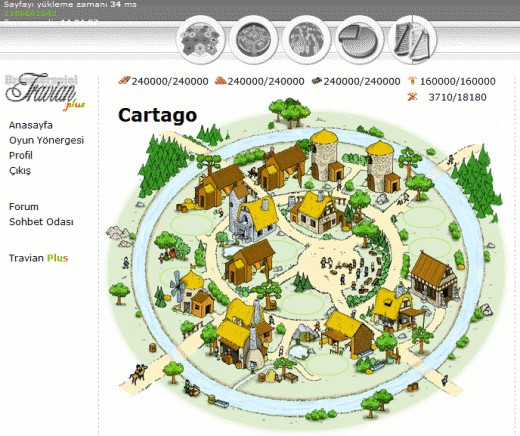Screen dimensions: 520x436
Task: Click the lumber resource icon
Action: click(124, 80)
